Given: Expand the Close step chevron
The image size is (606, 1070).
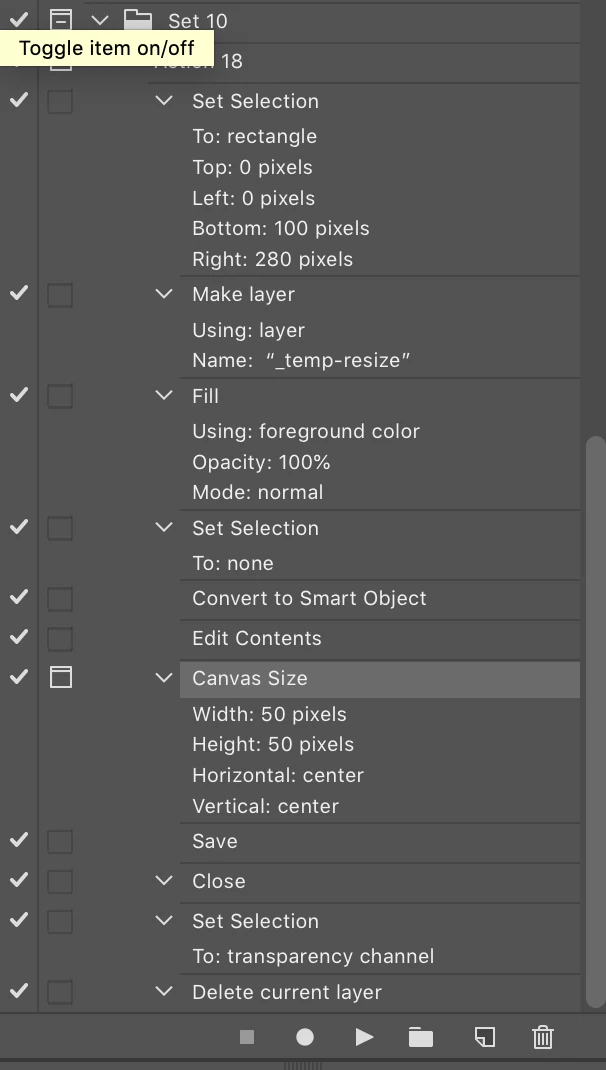Looking at the screenshot, I should [x=164, y=880].
